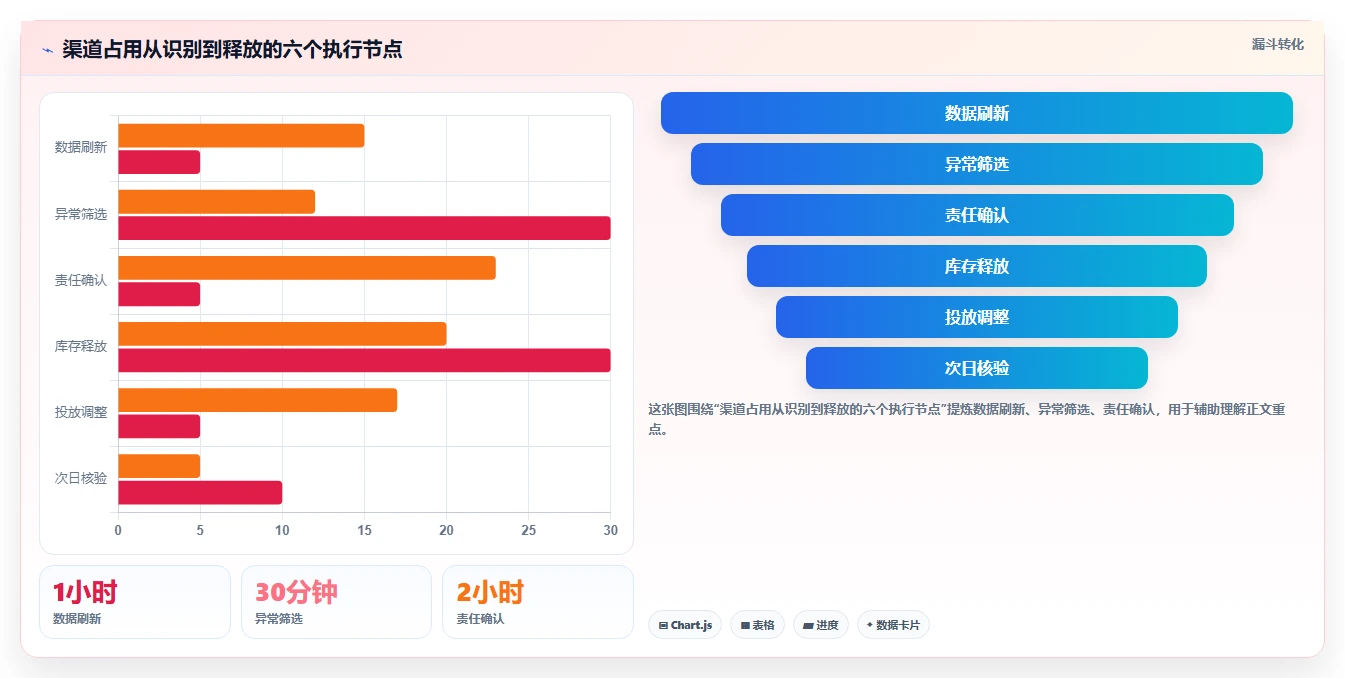Click the red bar for 异常筛选
Viewport: 1345px width, 678px height.
point(364,228)
